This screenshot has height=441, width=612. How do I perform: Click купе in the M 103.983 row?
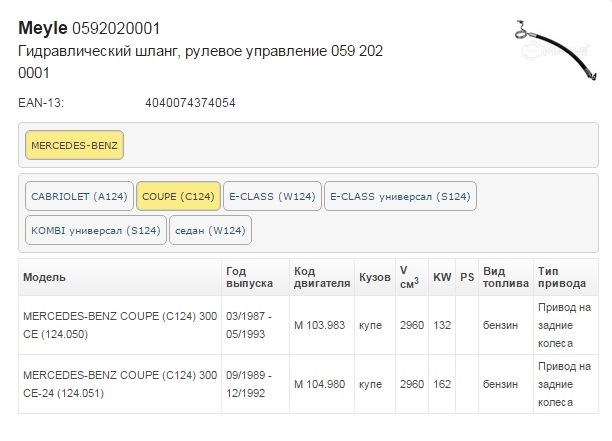tap(370, 325)
